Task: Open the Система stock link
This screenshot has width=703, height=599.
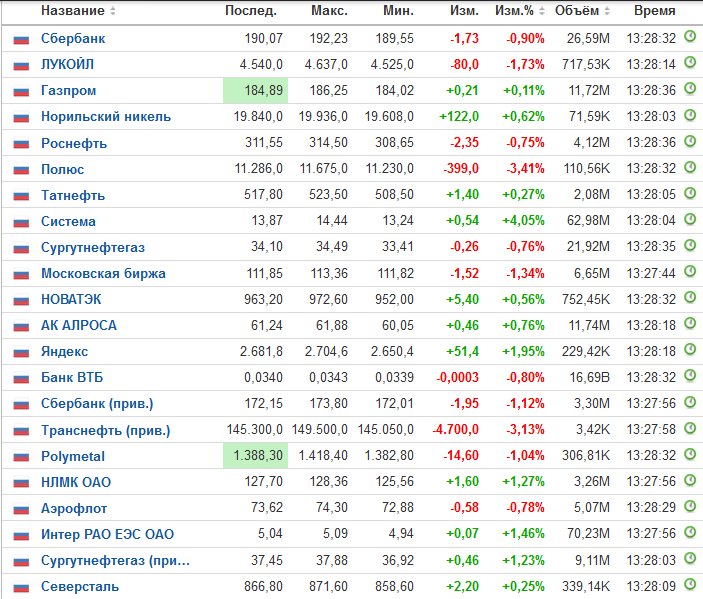Action: pos(69,221)
